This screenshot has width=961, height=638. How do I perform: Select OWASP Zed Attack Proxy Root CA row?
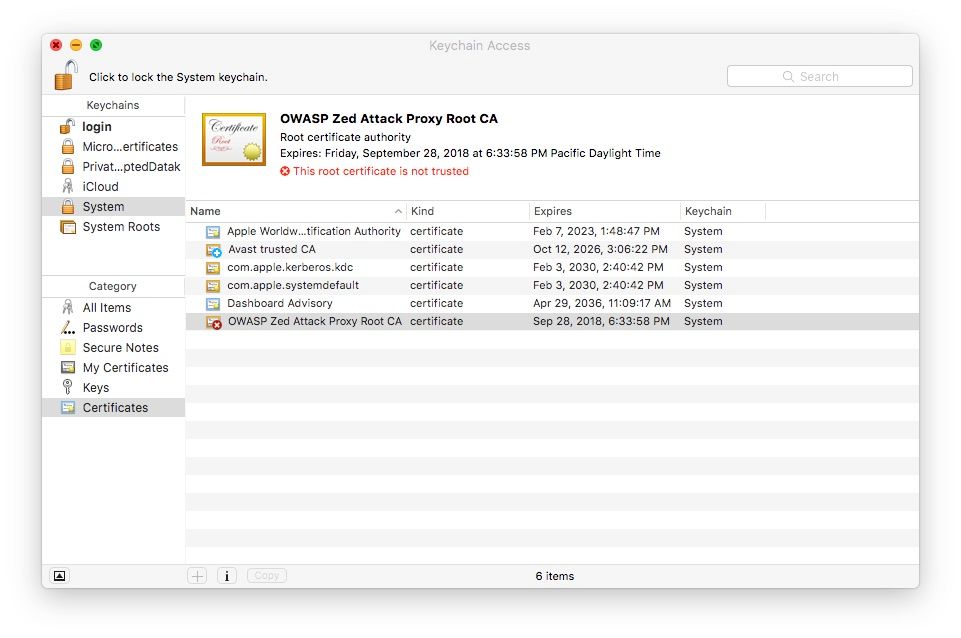coord(552,321)
